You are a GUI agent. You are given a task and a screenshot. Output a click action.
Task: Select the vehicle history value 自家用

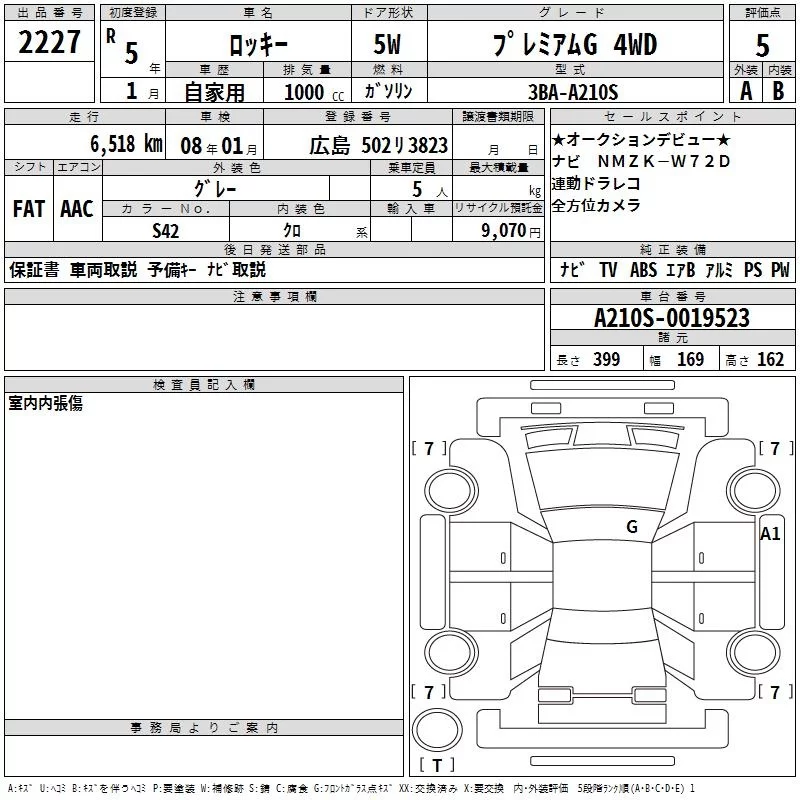tap(214, 92)
